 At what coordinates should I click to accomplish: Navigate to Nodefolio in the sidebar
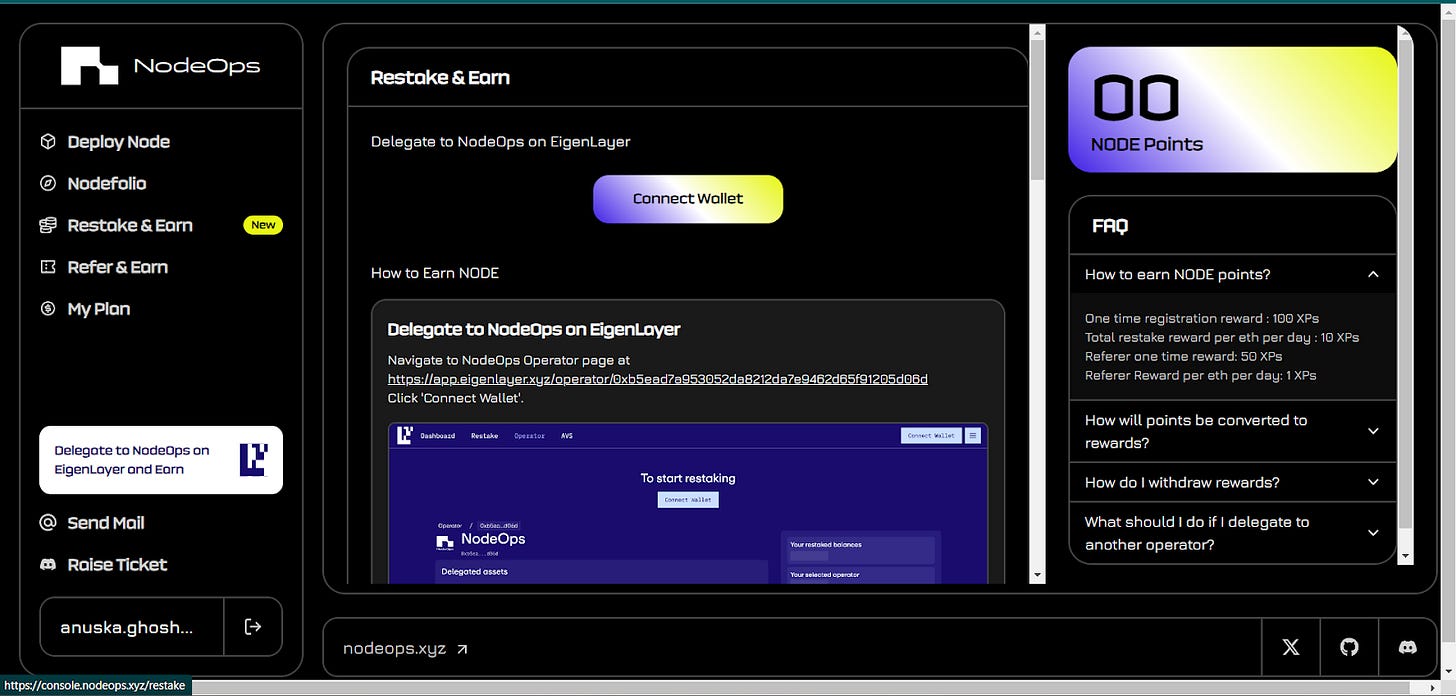(105, 183)
